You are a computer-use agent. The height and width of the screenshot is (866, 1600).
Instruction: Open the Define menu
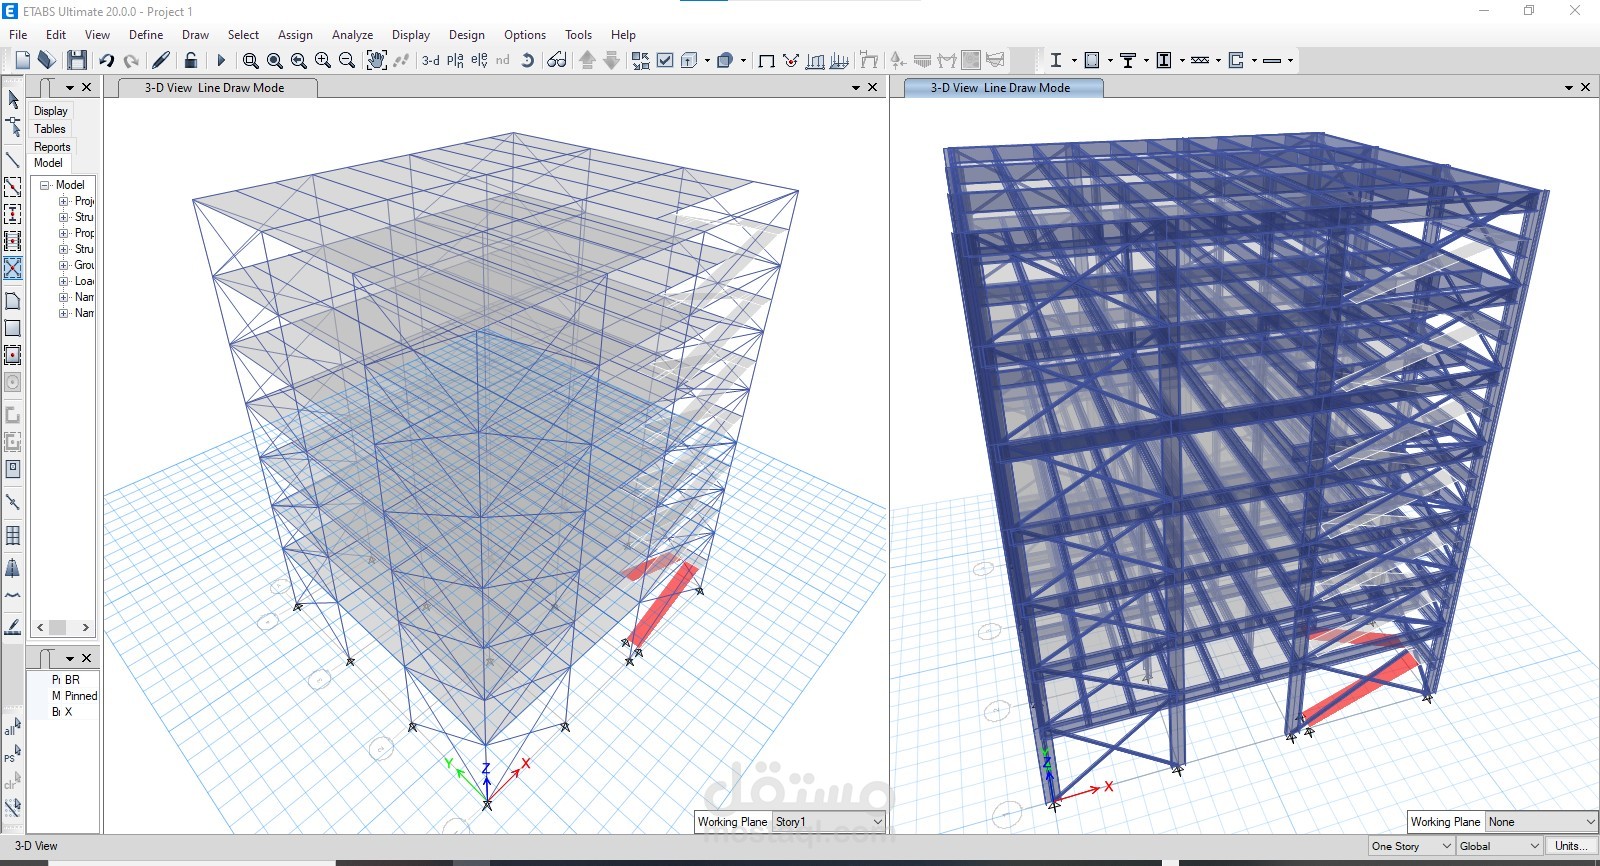coord(146,35)
